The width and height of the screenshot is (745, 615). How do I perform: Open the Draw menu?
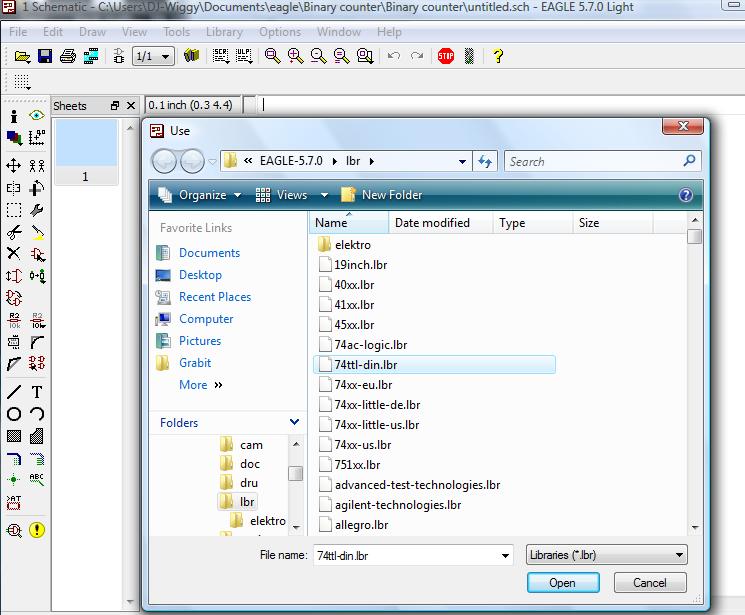tap(92, 32)
